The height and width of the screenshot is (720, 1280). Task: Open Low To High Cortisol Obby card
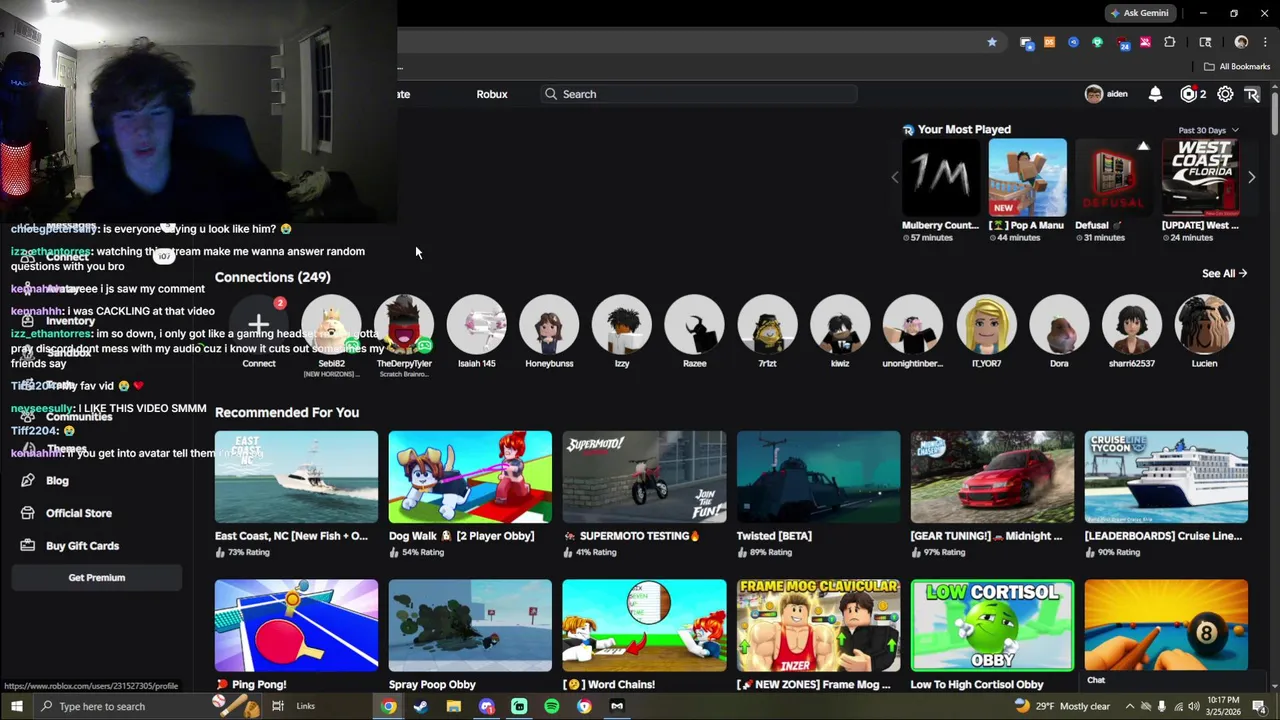(x=992, y=625)
